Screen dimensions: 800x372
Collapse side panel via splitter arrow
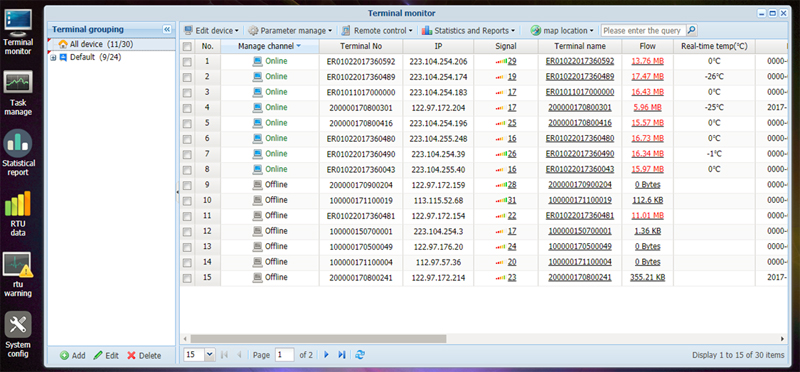pos(177,191)
